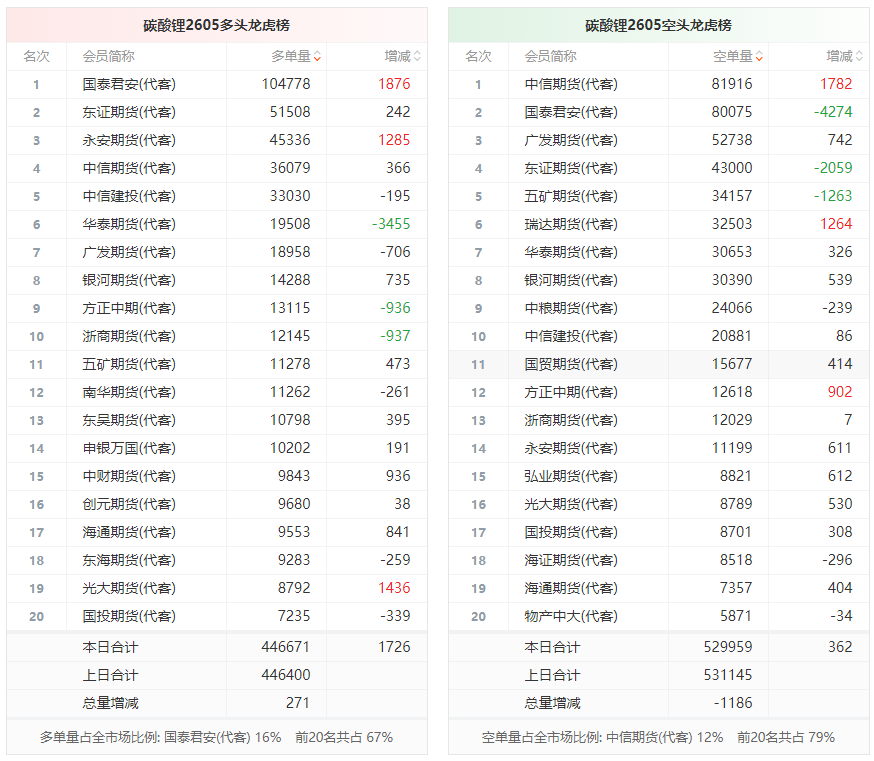
Task: Sort long table by 增减 sort arrows
Action: pos(417,56)
